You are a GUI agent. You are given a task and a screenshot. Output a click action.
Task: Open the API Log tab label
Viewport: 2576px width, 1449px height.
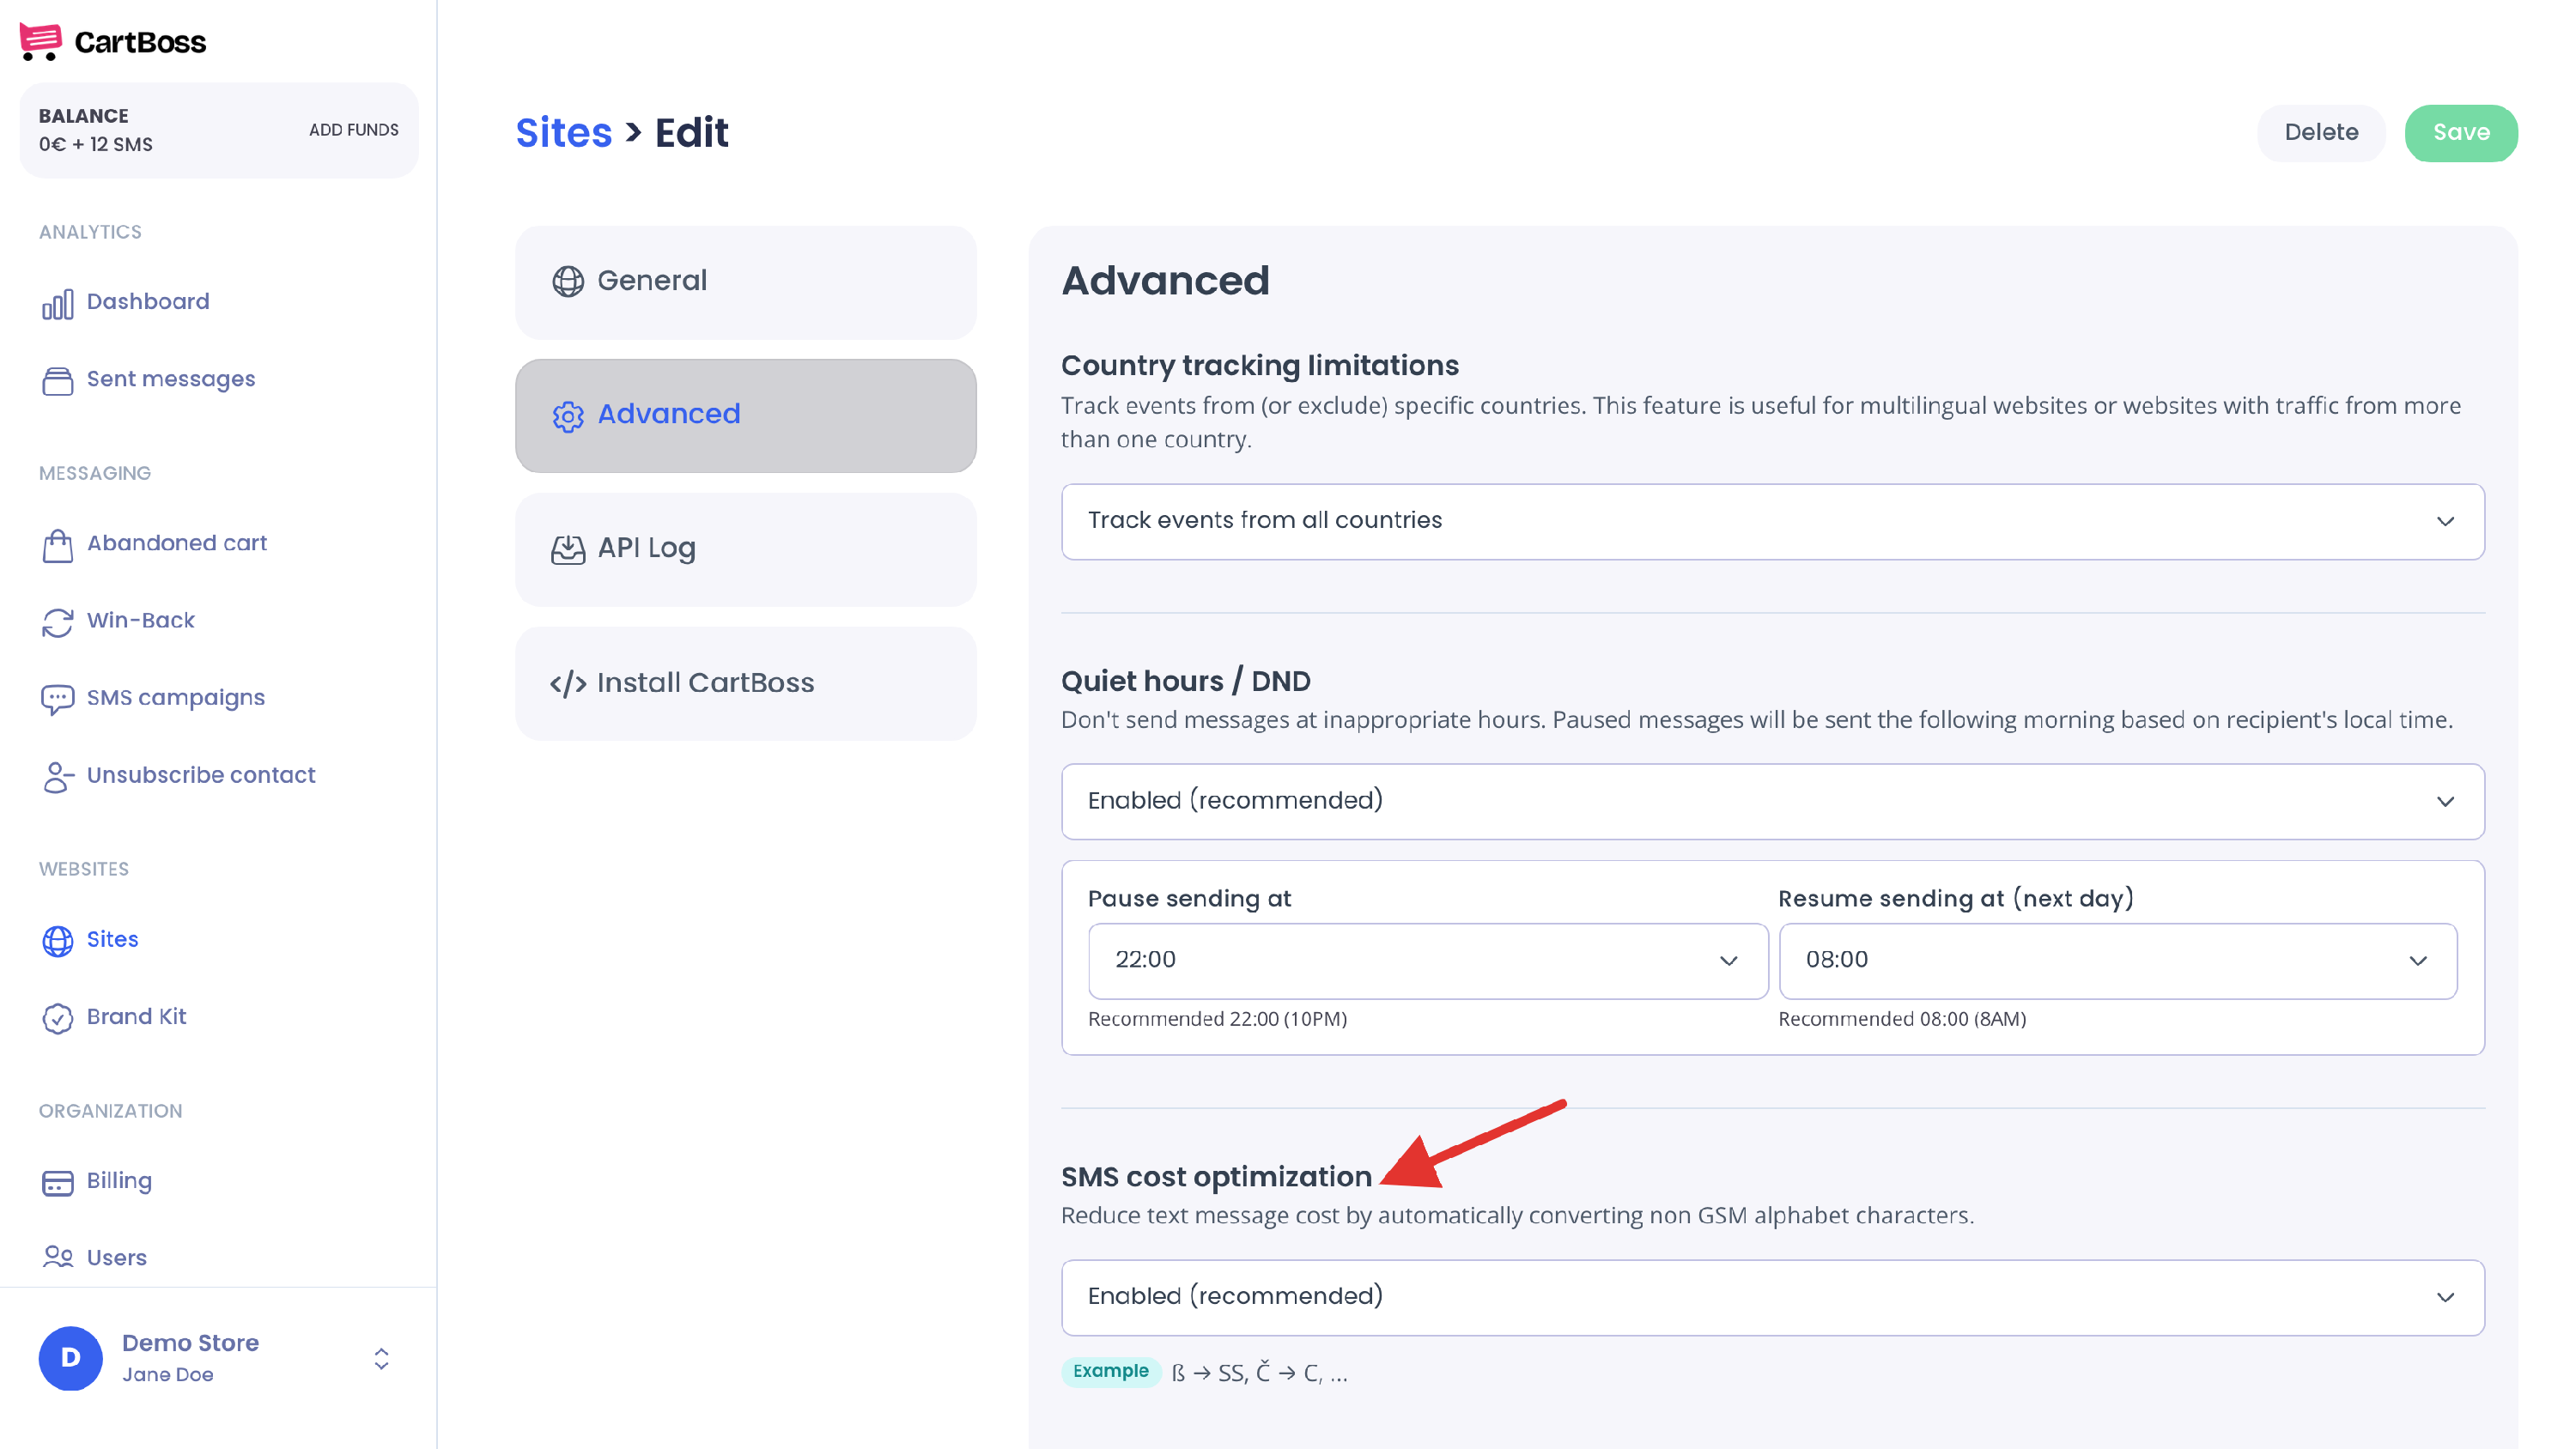(646, 548)
